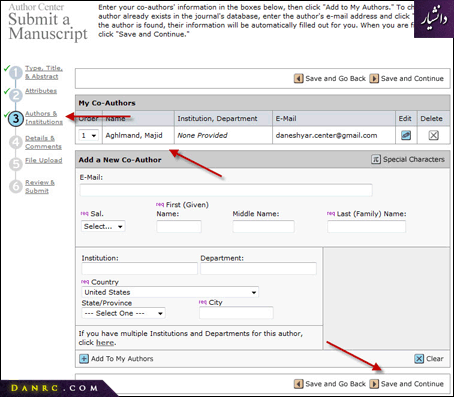Image resolution: width=454 pixels, height=397 pixels.
Task: Go to Authors & Institutions step
Action: tap(44, 118)
